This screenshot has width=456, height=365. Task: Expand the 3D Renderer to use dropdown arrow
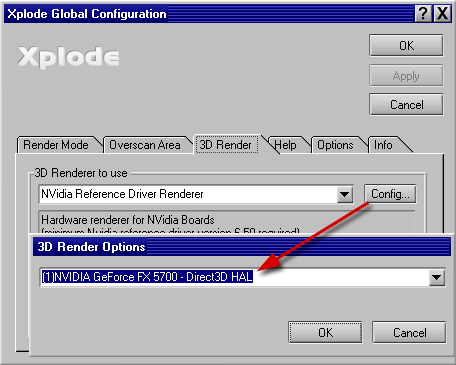(x=344, y=194)
